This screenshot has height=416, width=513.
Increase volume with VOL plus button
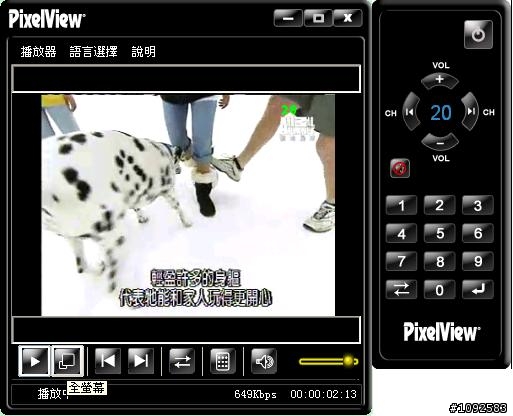tap(440, 80)
